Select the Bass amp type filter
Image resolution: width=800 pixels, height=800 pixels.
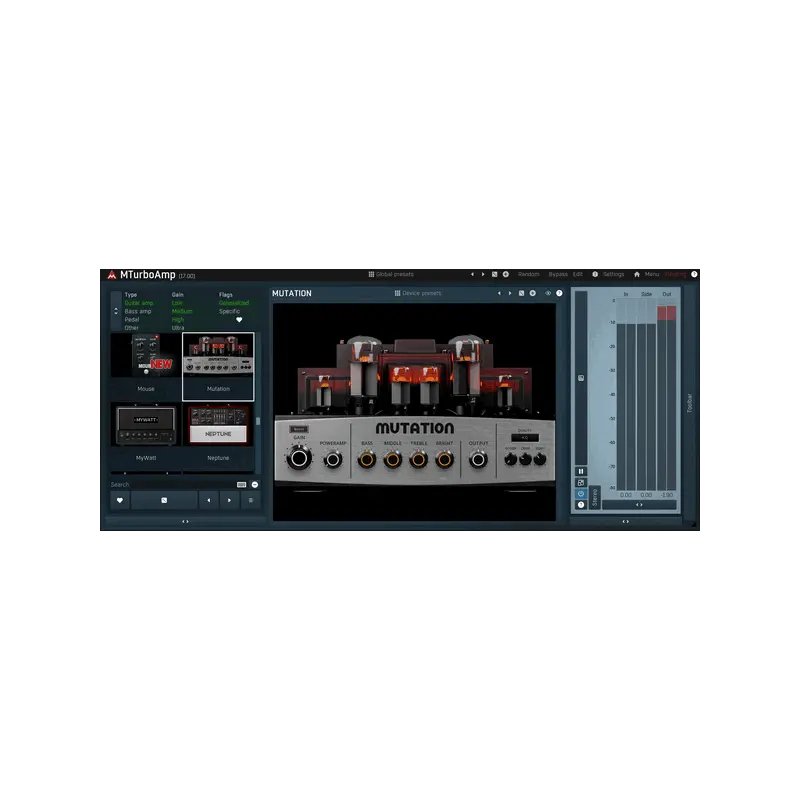pos(138,311)
